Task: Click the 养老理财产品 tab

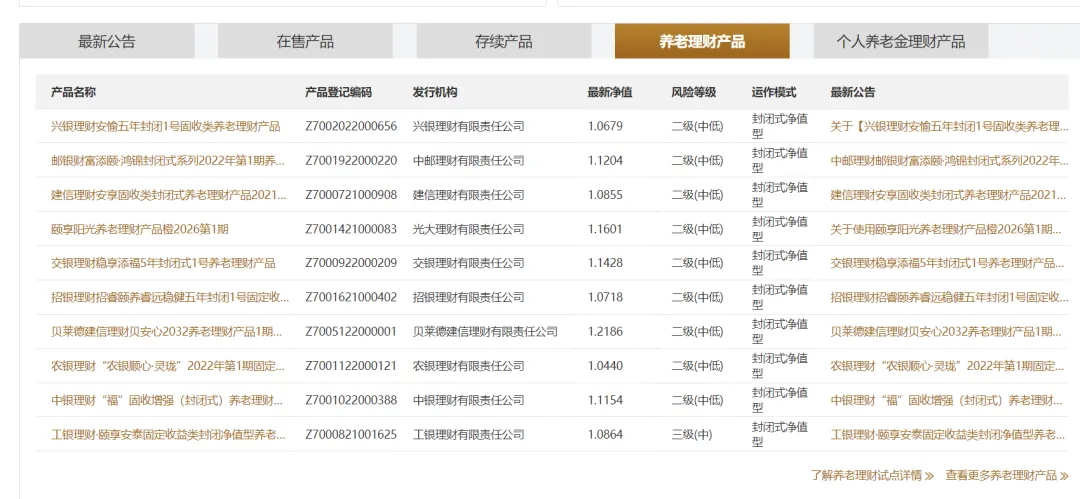Action: coord(701,42)
